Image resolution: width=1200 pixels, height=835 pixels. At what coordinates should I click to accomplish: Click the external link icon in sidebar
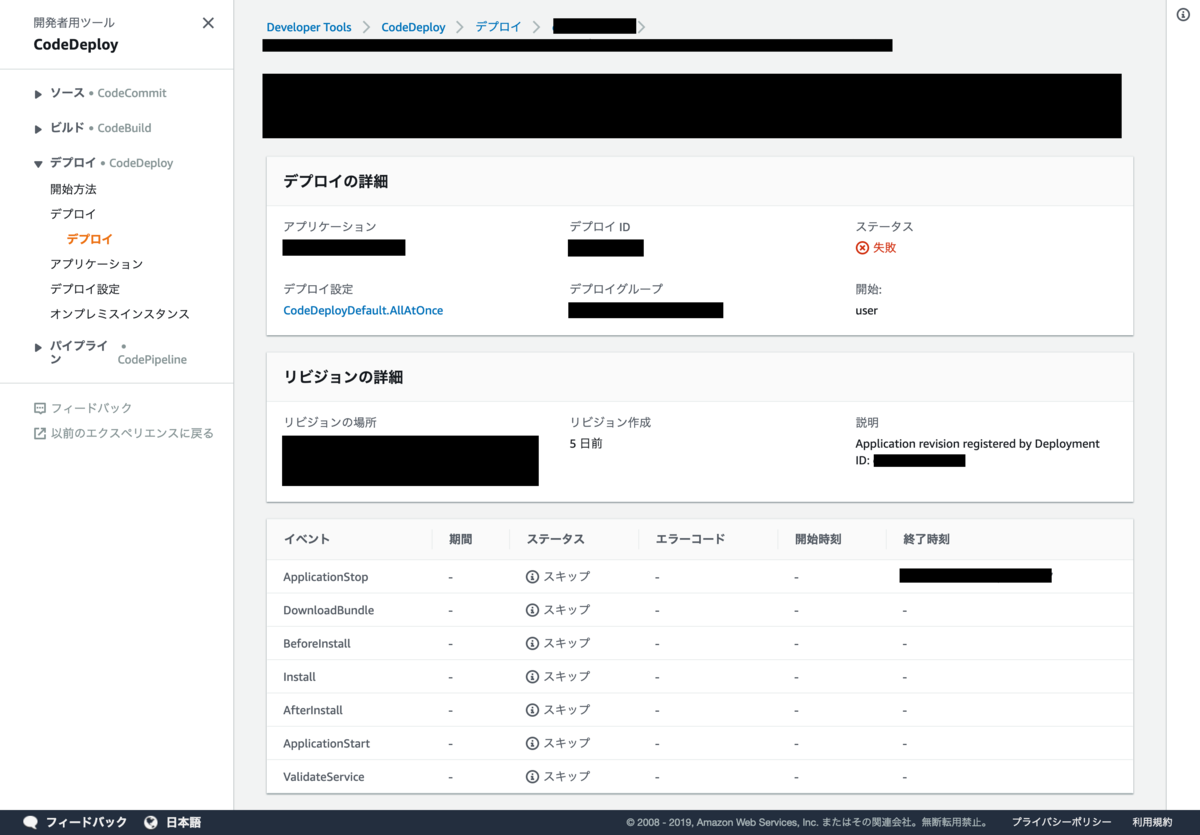40,433
